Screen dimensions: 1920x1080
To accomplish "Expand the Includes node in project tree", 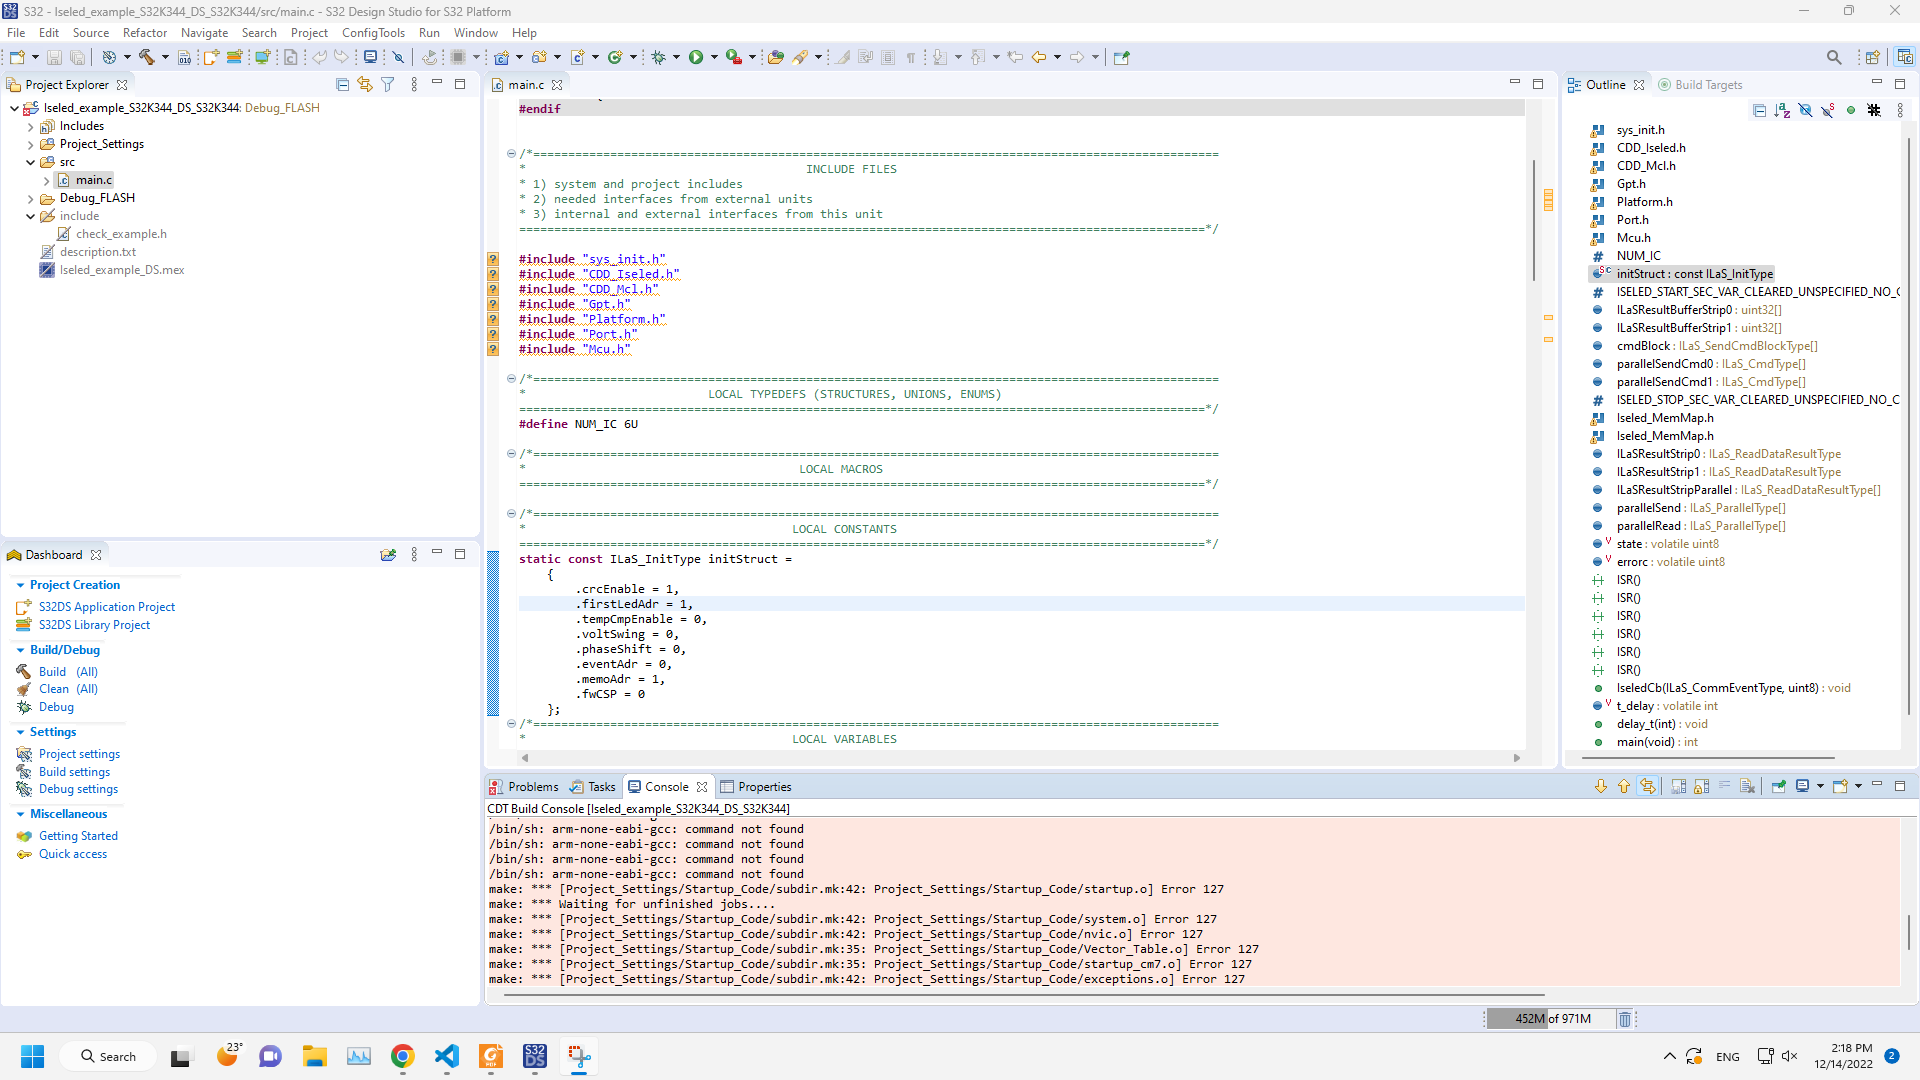I will point(31,127).
